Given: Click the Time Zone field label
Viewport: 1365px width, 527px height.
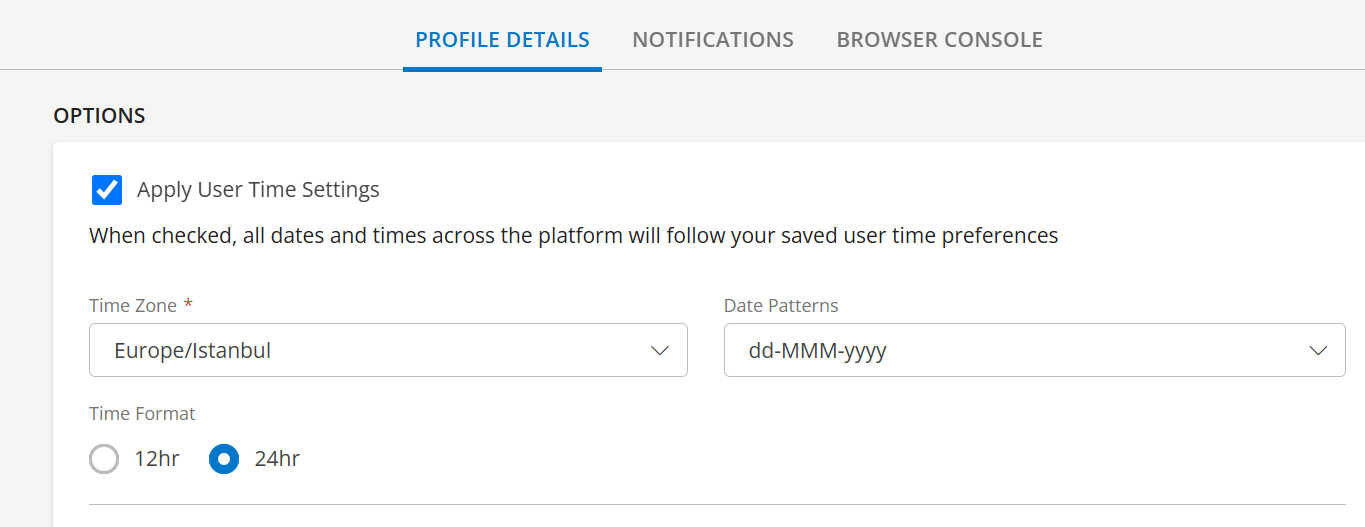Looking at the screenshot, I should tap(133, 306).
